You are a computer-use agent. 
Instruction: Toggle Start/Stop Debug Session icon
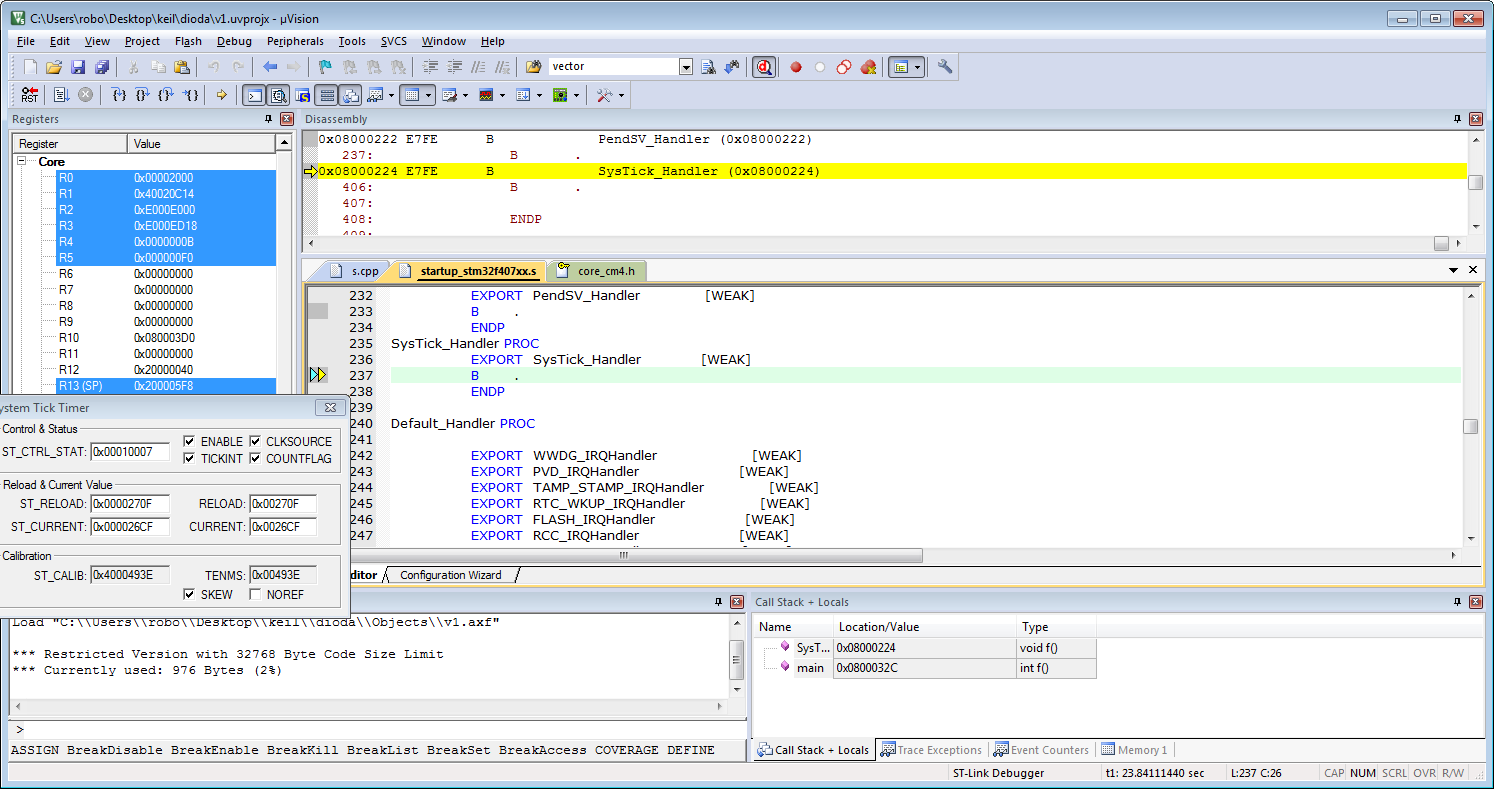764,67
